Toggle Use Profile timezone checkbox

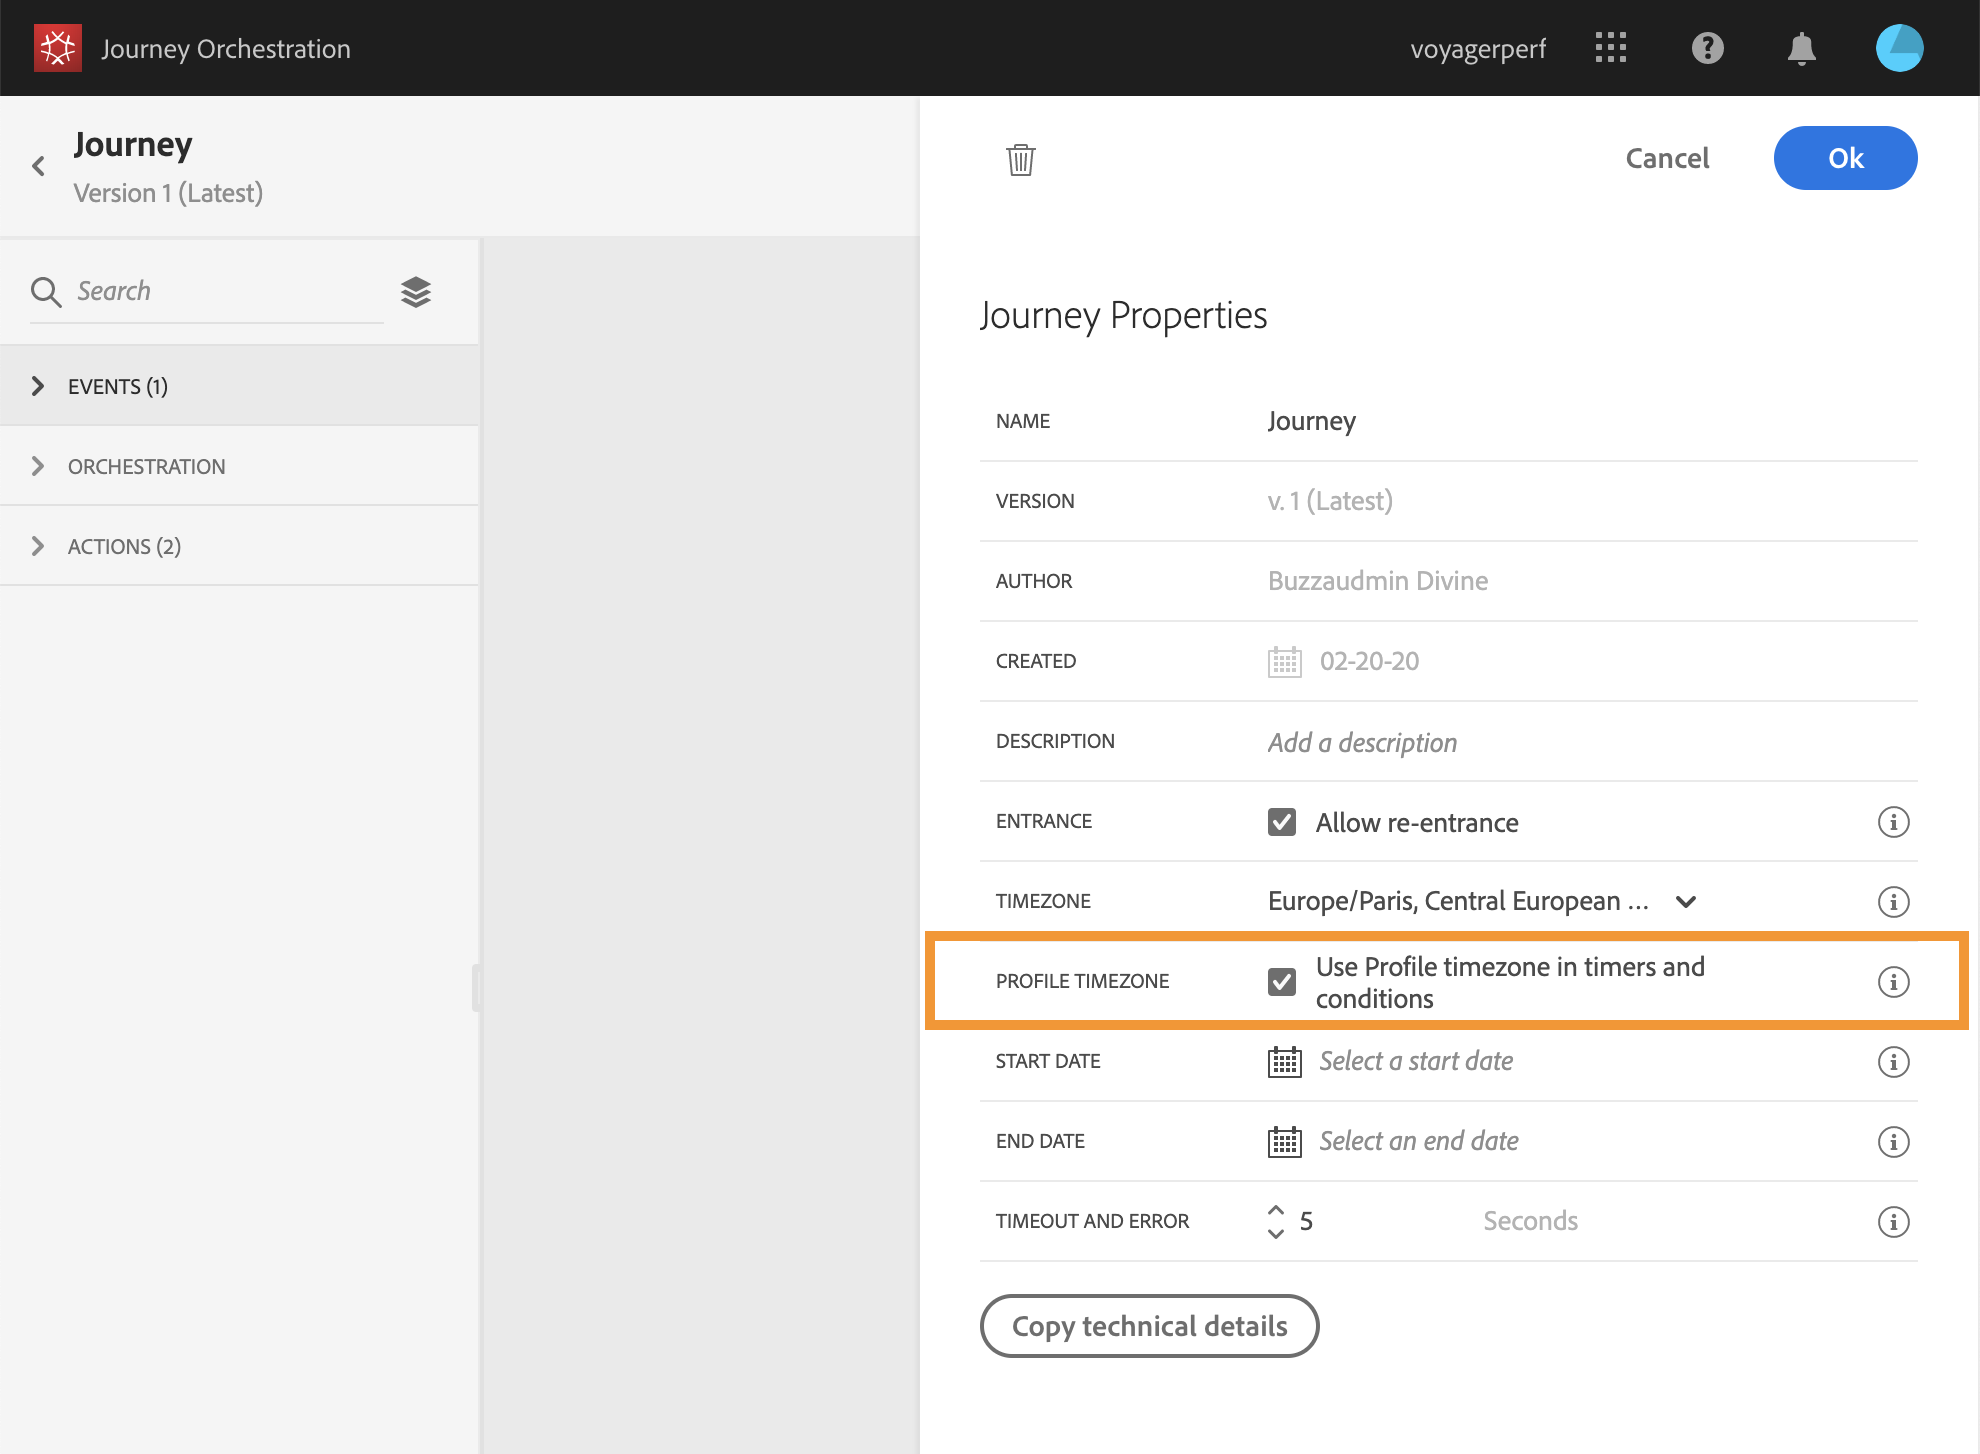pyautogui.click(x=1282, y=981)
